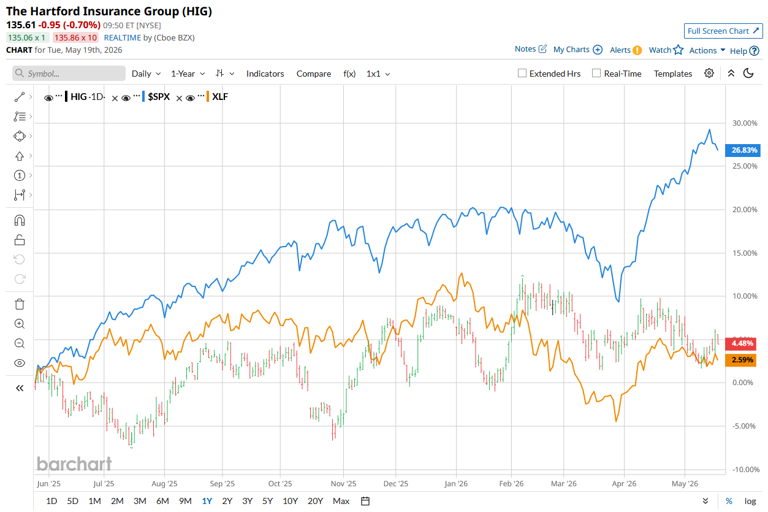Select the 1M time range
Viewport: 768px width, 512px height.
[x=95, y=501]
